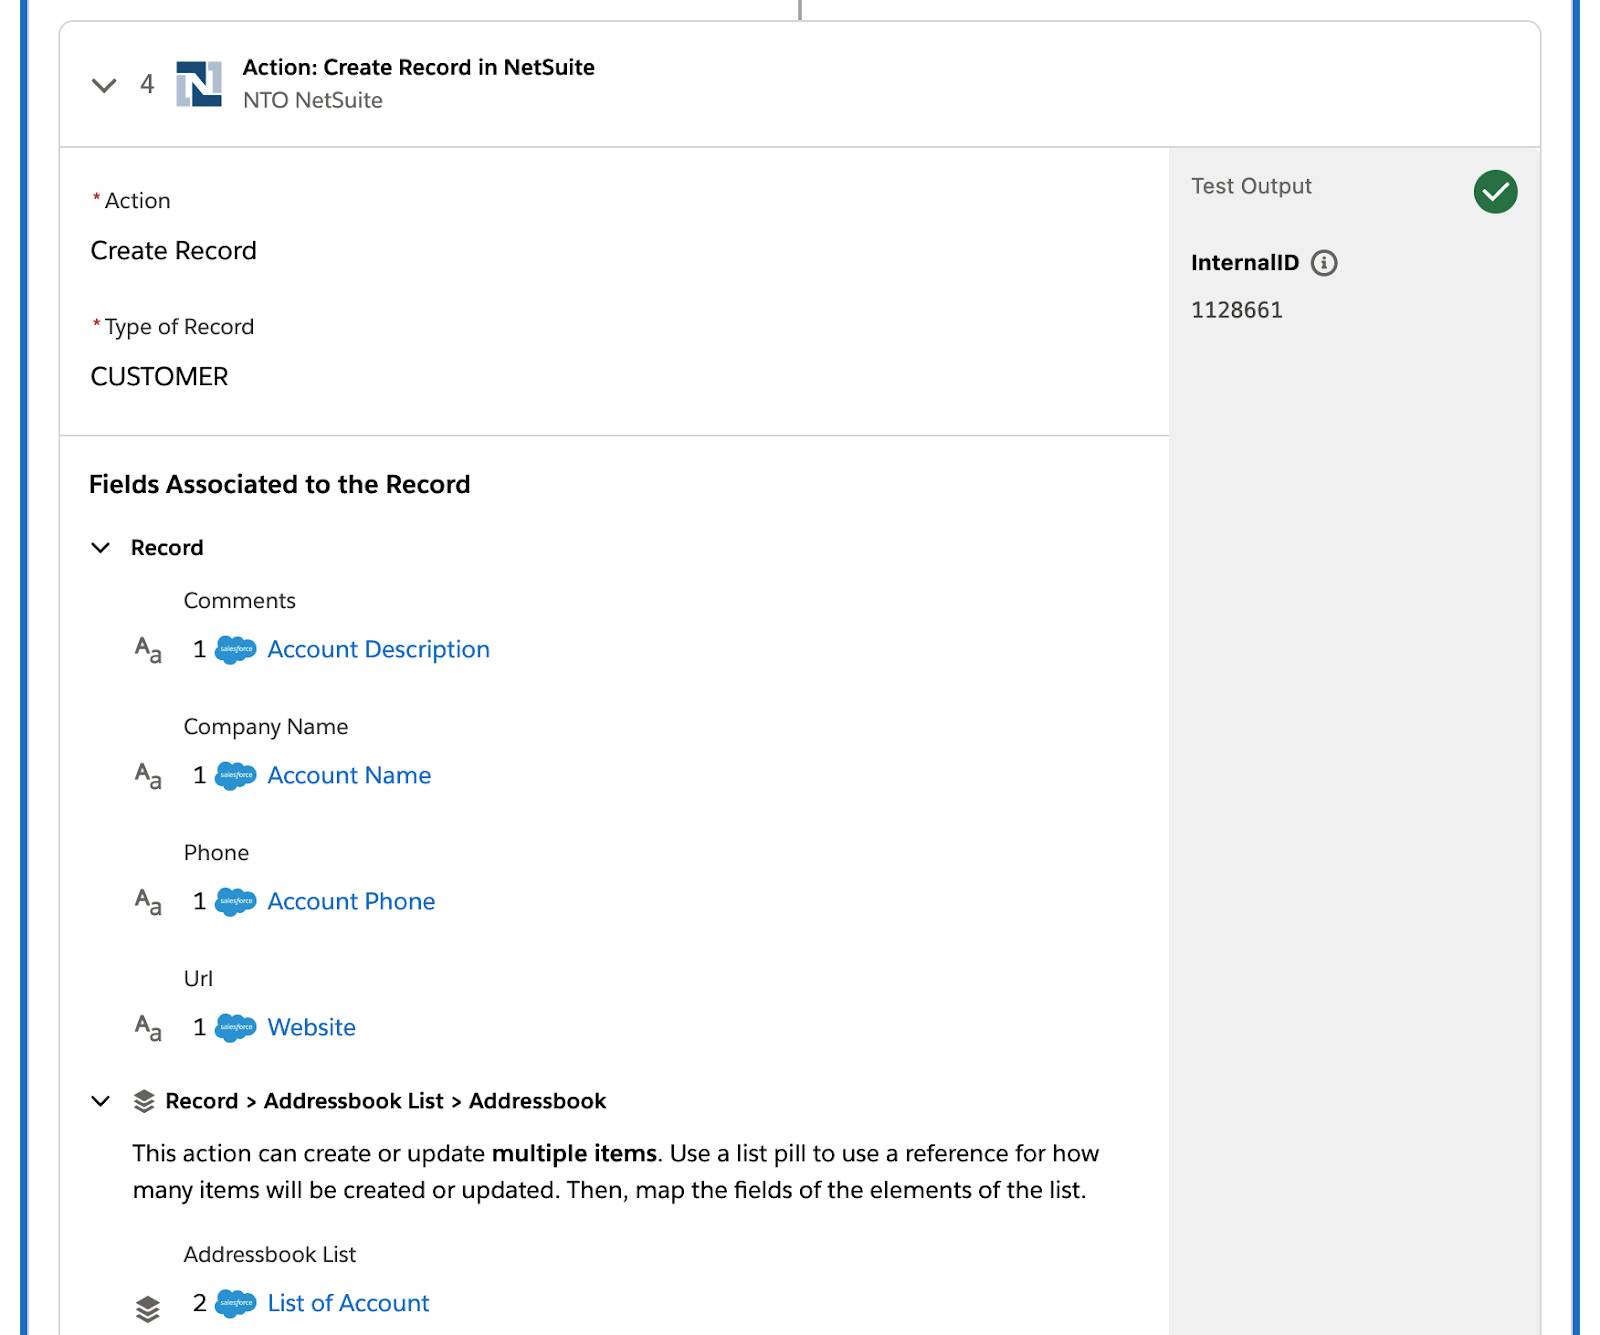Click the CUSTOMER type of record field
Viewport: 1600px width, 1335px height.
159,377
